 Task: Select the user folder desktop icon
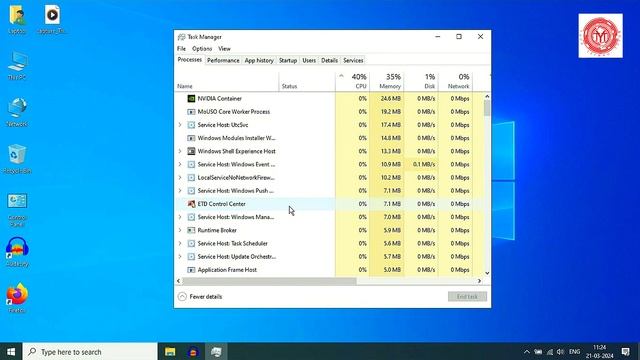click(17, 19)
